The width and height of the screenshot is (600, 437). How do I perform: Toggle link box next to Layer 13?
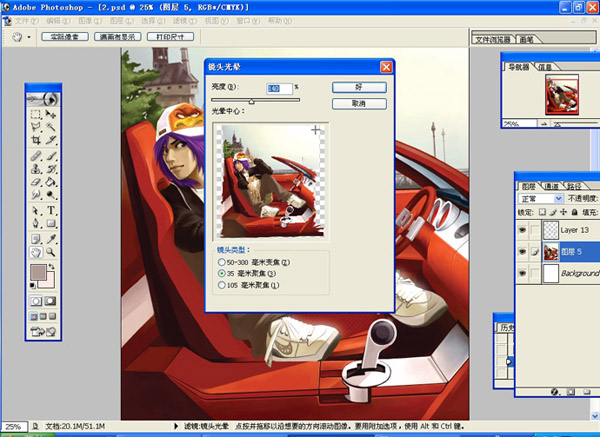pyautogui.click(x=535, y=230)
